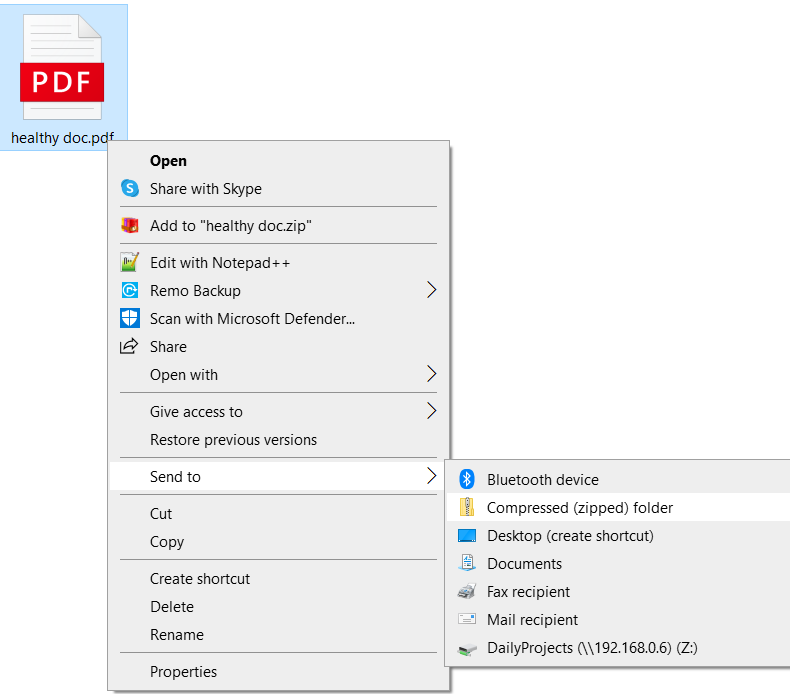
Task: Click the Remo Backup icon
Action: tap(130, 291)
